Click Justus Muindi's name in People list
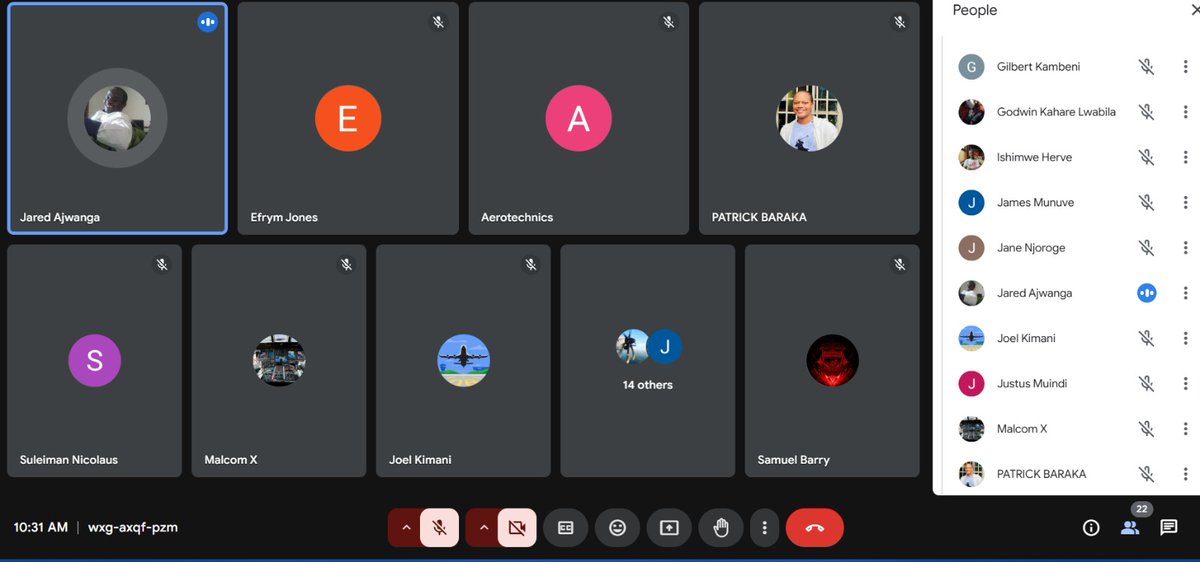This screenshot has height=562, width=1200. tap(1032, 383)
